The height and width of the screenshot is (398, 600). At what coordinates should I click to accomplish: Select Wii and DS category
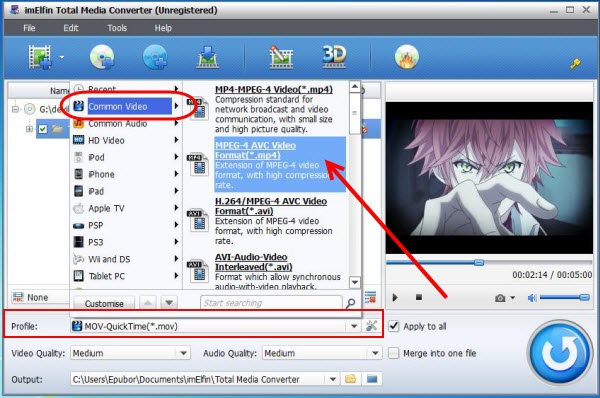[x=126, y=259]
